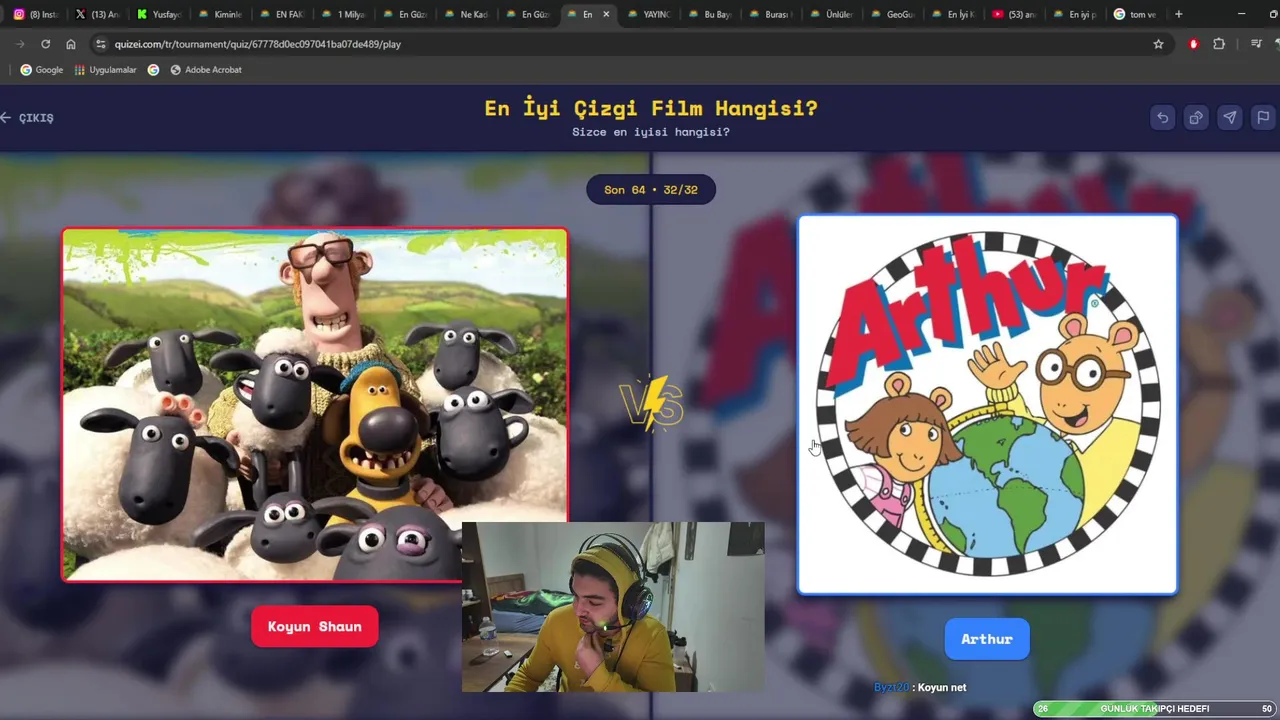Click the unlabeled Google icon bookmark

point(153,70)
